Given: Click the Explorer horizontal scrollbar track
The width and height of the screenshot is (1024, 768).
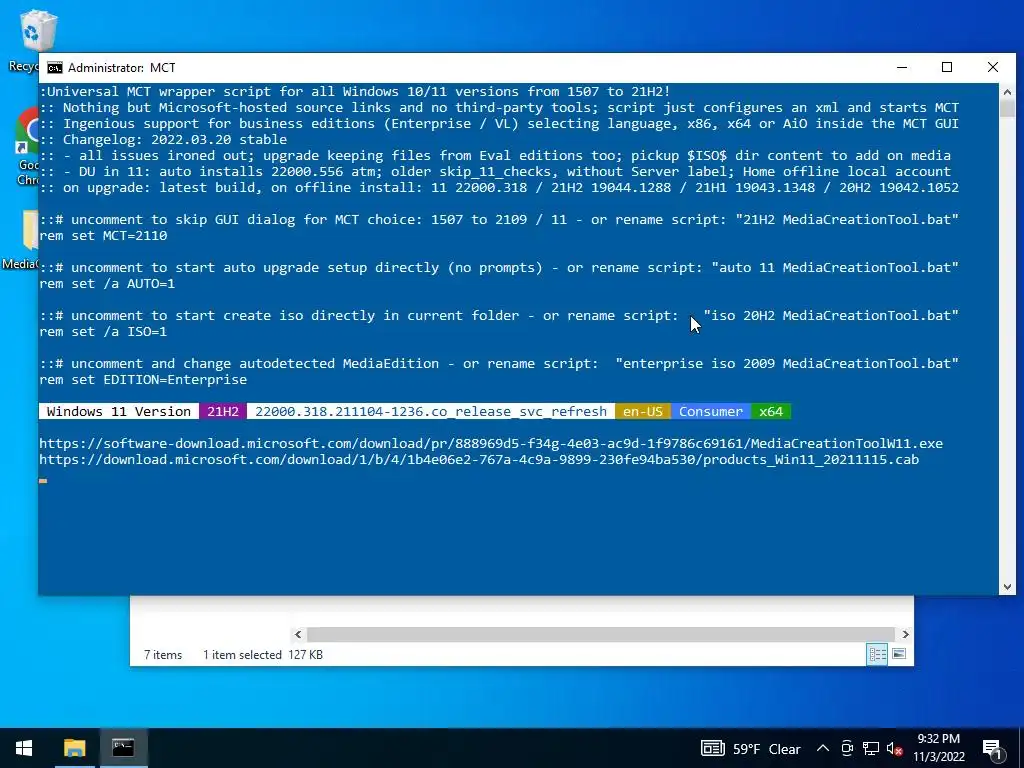Looking at the screenshot, I should [601, 634].
